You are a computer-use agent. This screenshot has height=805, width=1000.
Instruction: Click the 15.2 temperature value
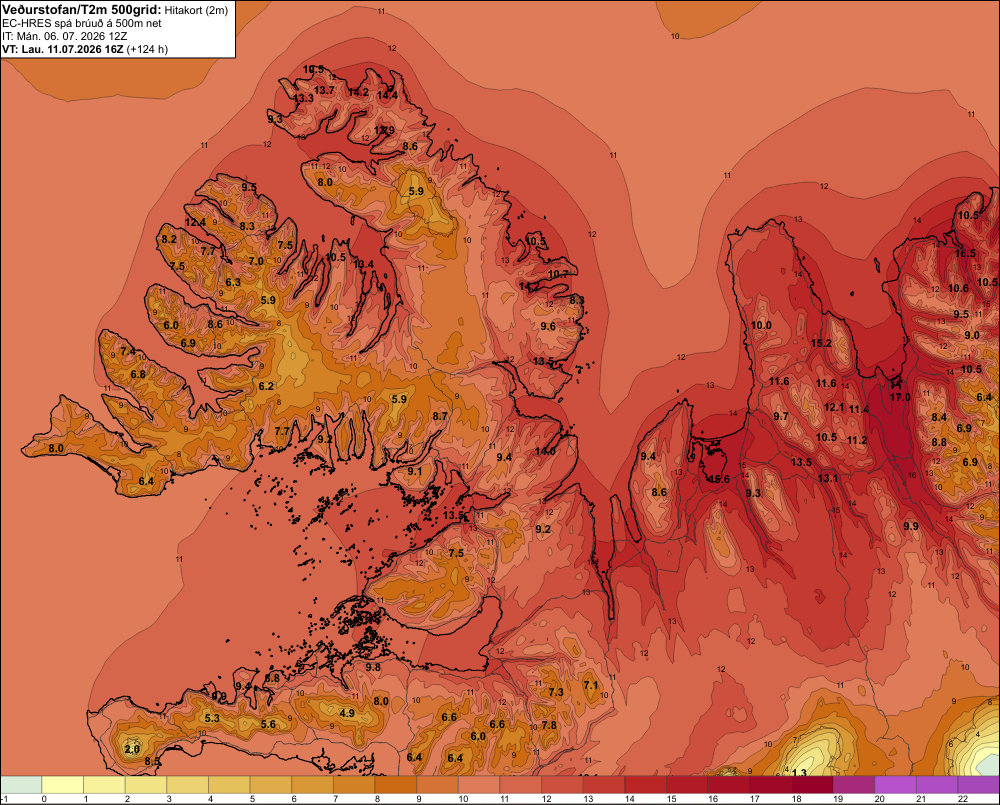[x=821, y=343]
